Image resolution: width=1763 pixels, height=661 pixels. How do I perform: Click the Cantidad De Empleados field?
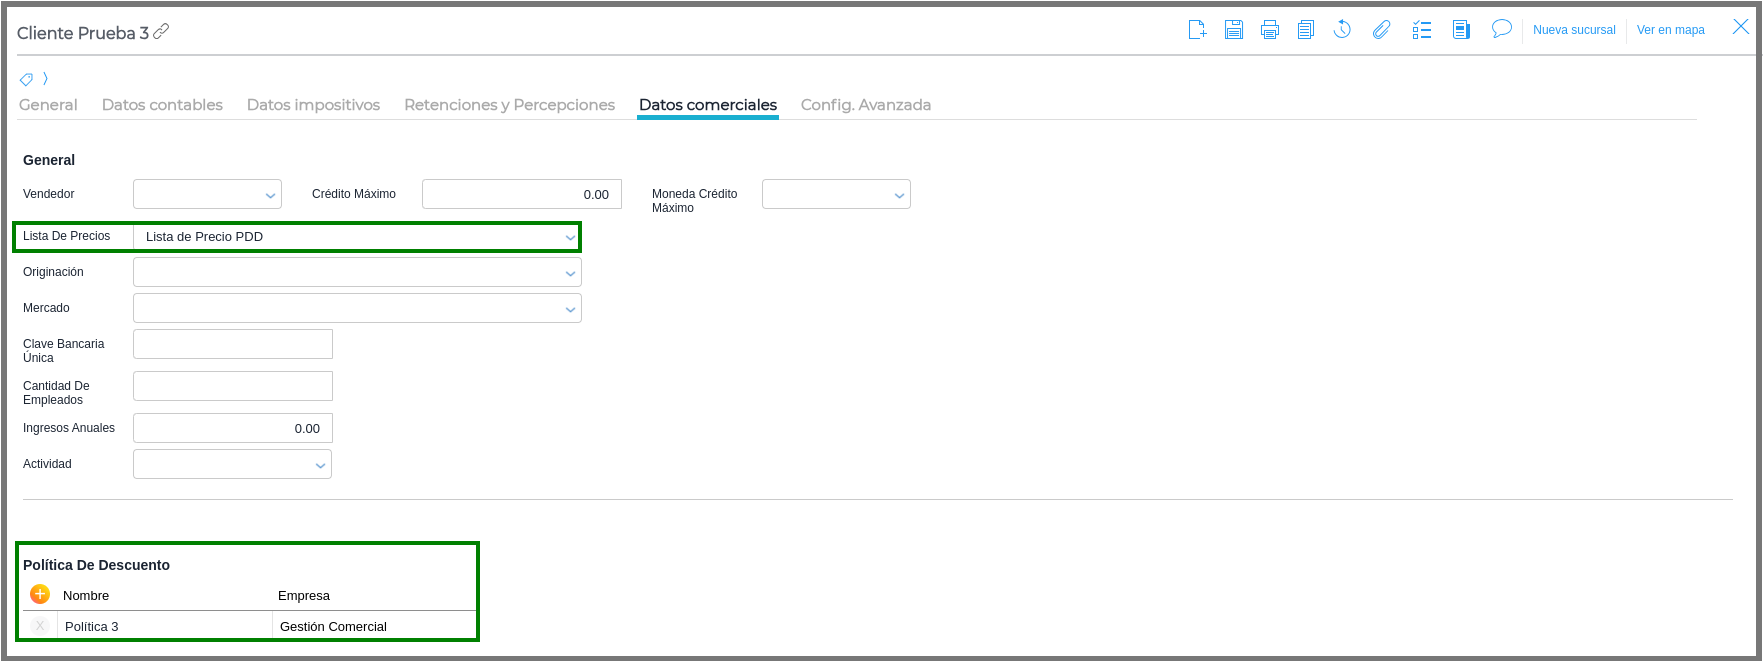(233, 386)
